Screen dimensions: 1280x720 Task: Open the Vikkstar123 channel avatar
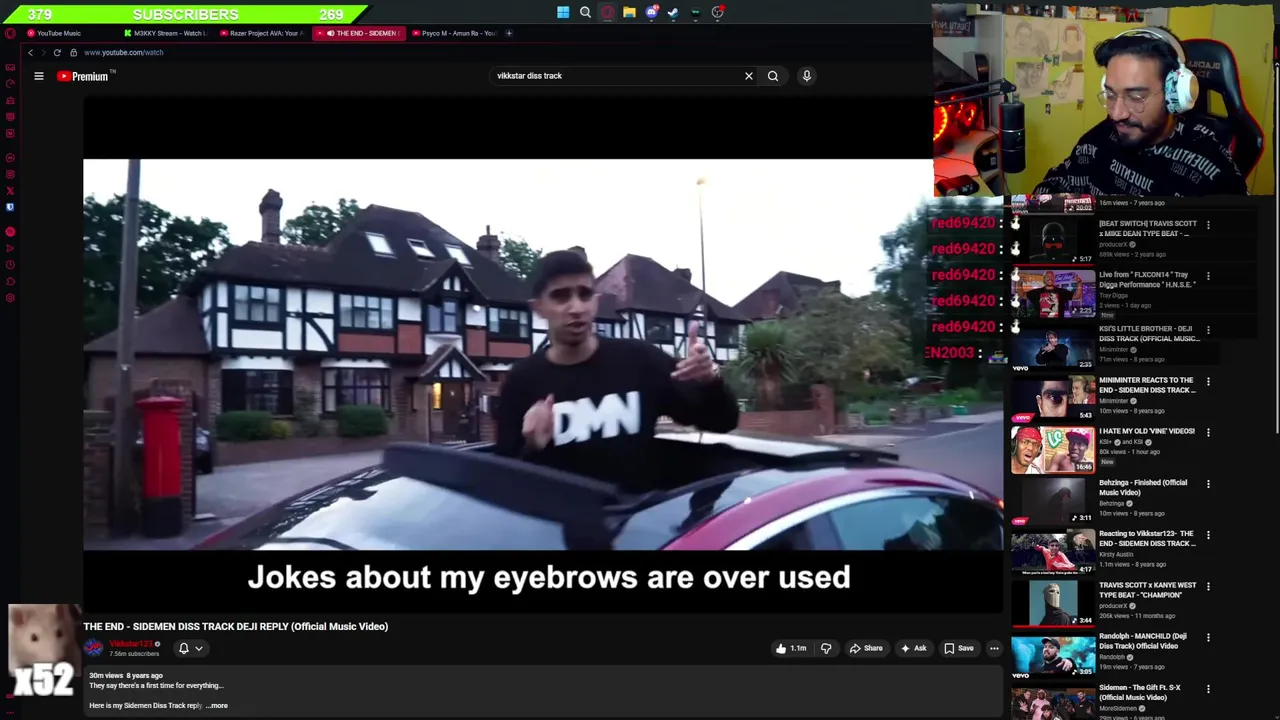tap(93, 648)
